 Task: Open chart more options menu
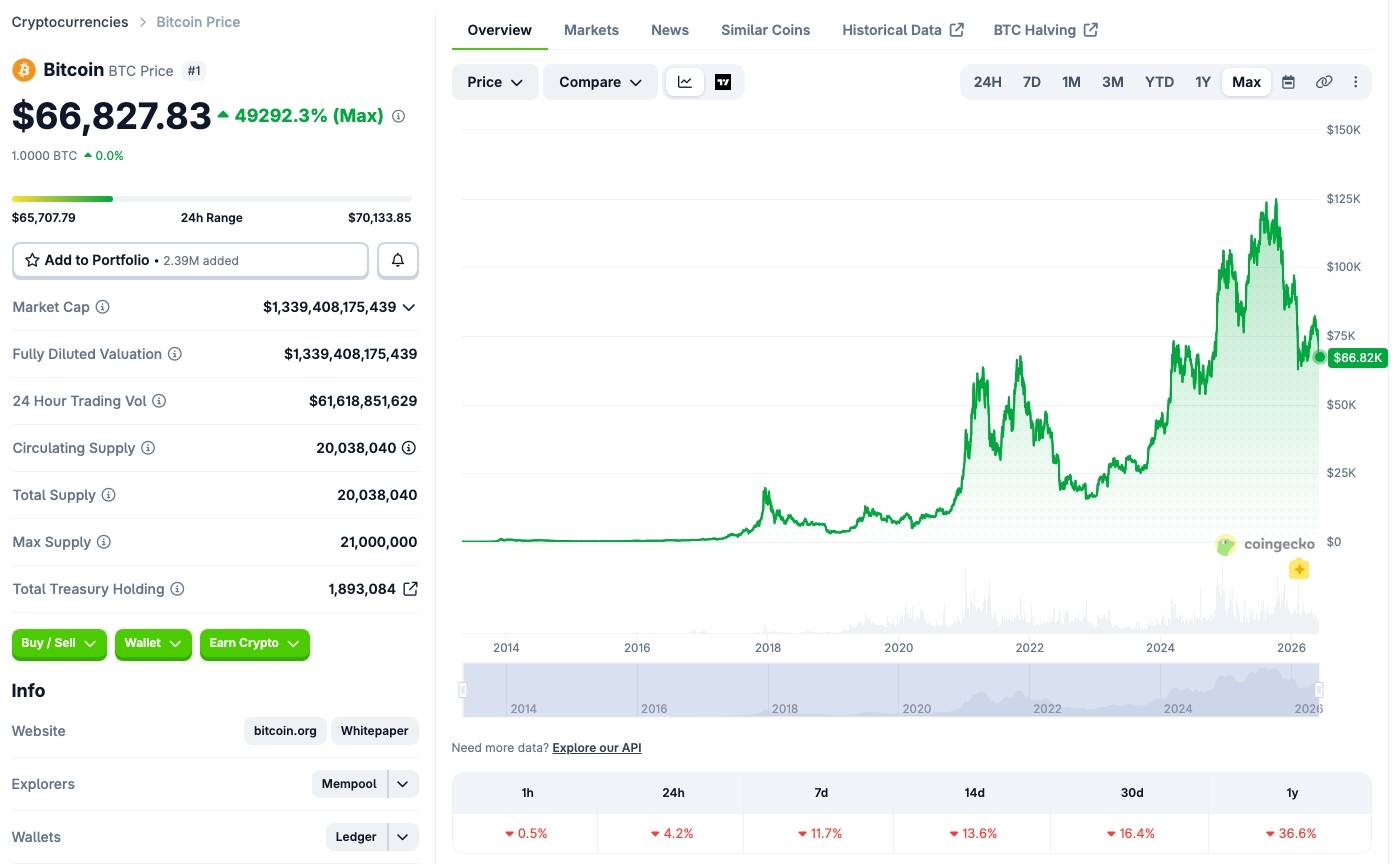click(1356, 82)
